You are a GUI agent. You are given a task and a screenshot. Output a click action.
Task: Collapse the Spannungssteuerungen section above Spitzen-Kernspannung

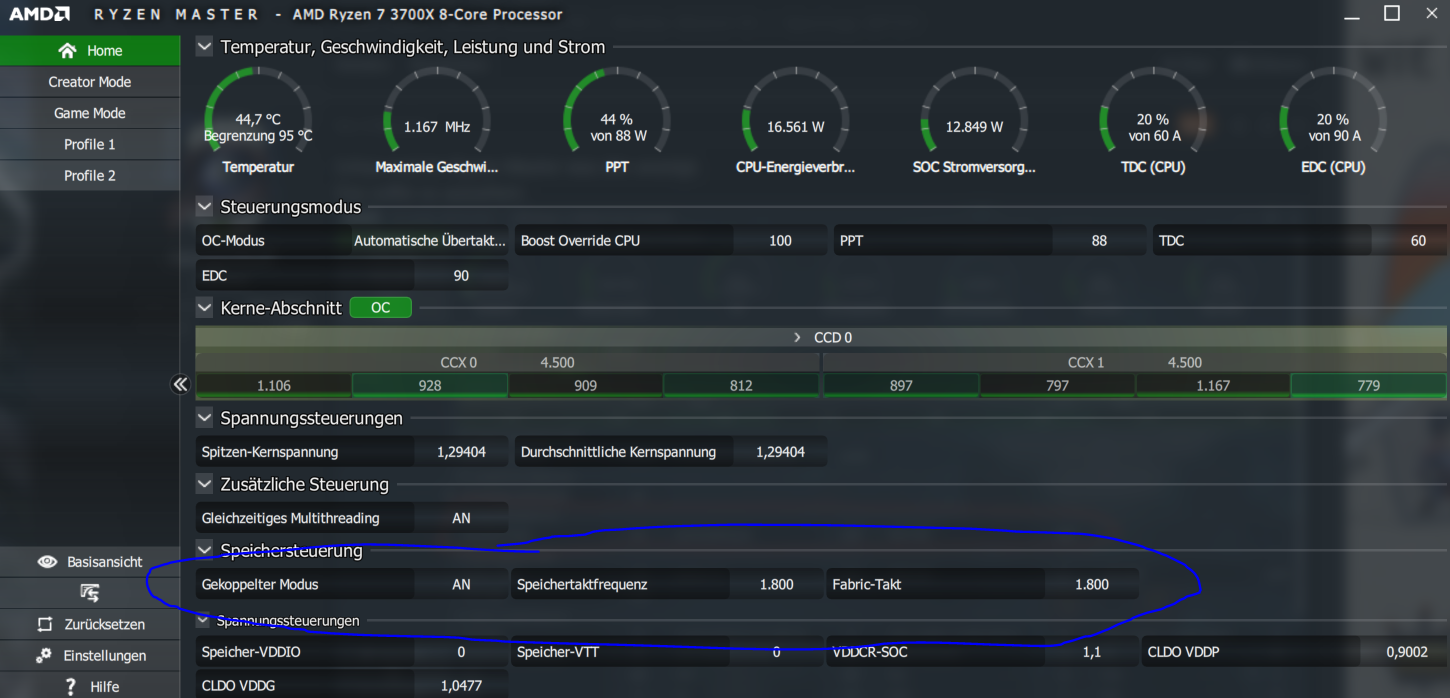205,417
